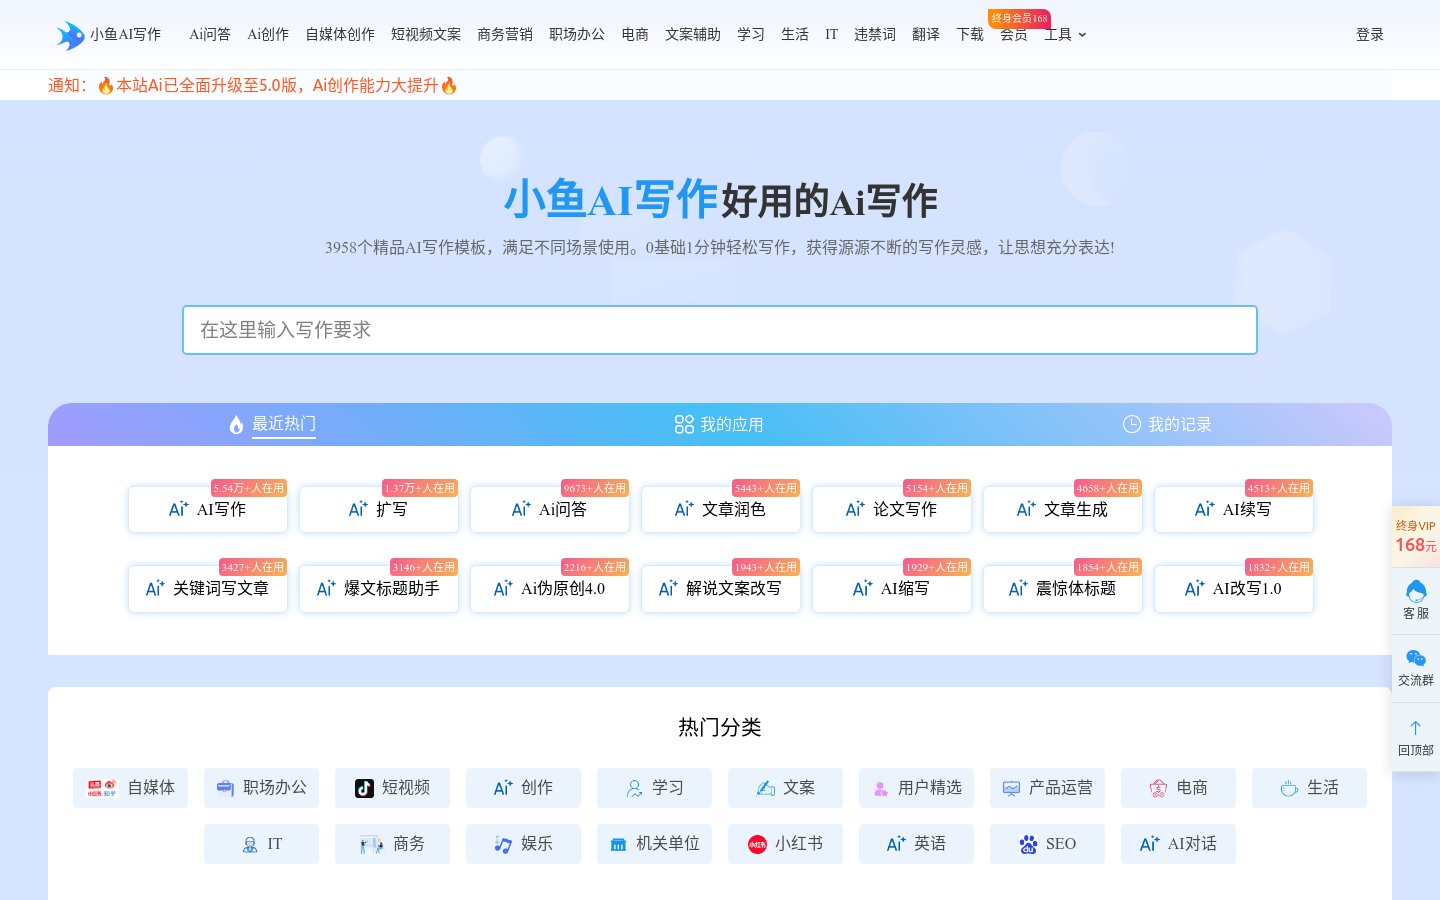This screenshot has height=900, width=1440.
Task: Select the 娱乐 music note category
Action: [503, 844]
